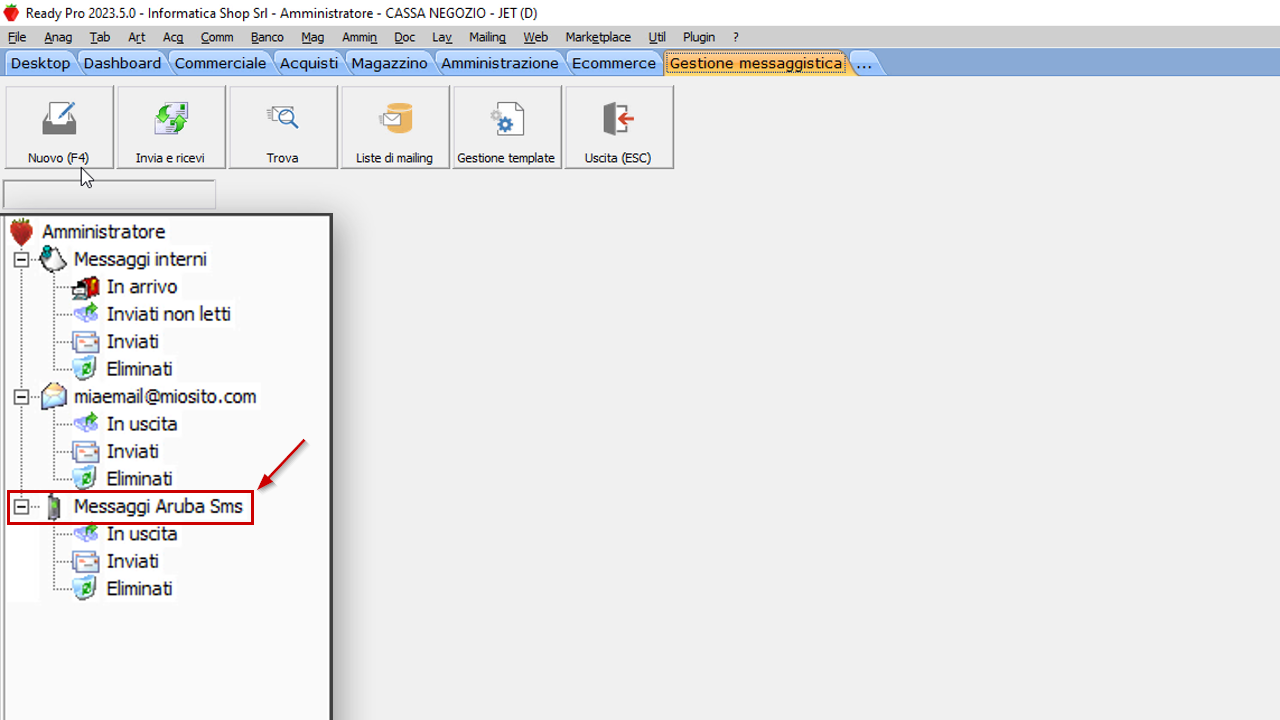Click In uscita icon under Aruba Sms
This screenshot has width=1280, height=720.
(86, 534)
